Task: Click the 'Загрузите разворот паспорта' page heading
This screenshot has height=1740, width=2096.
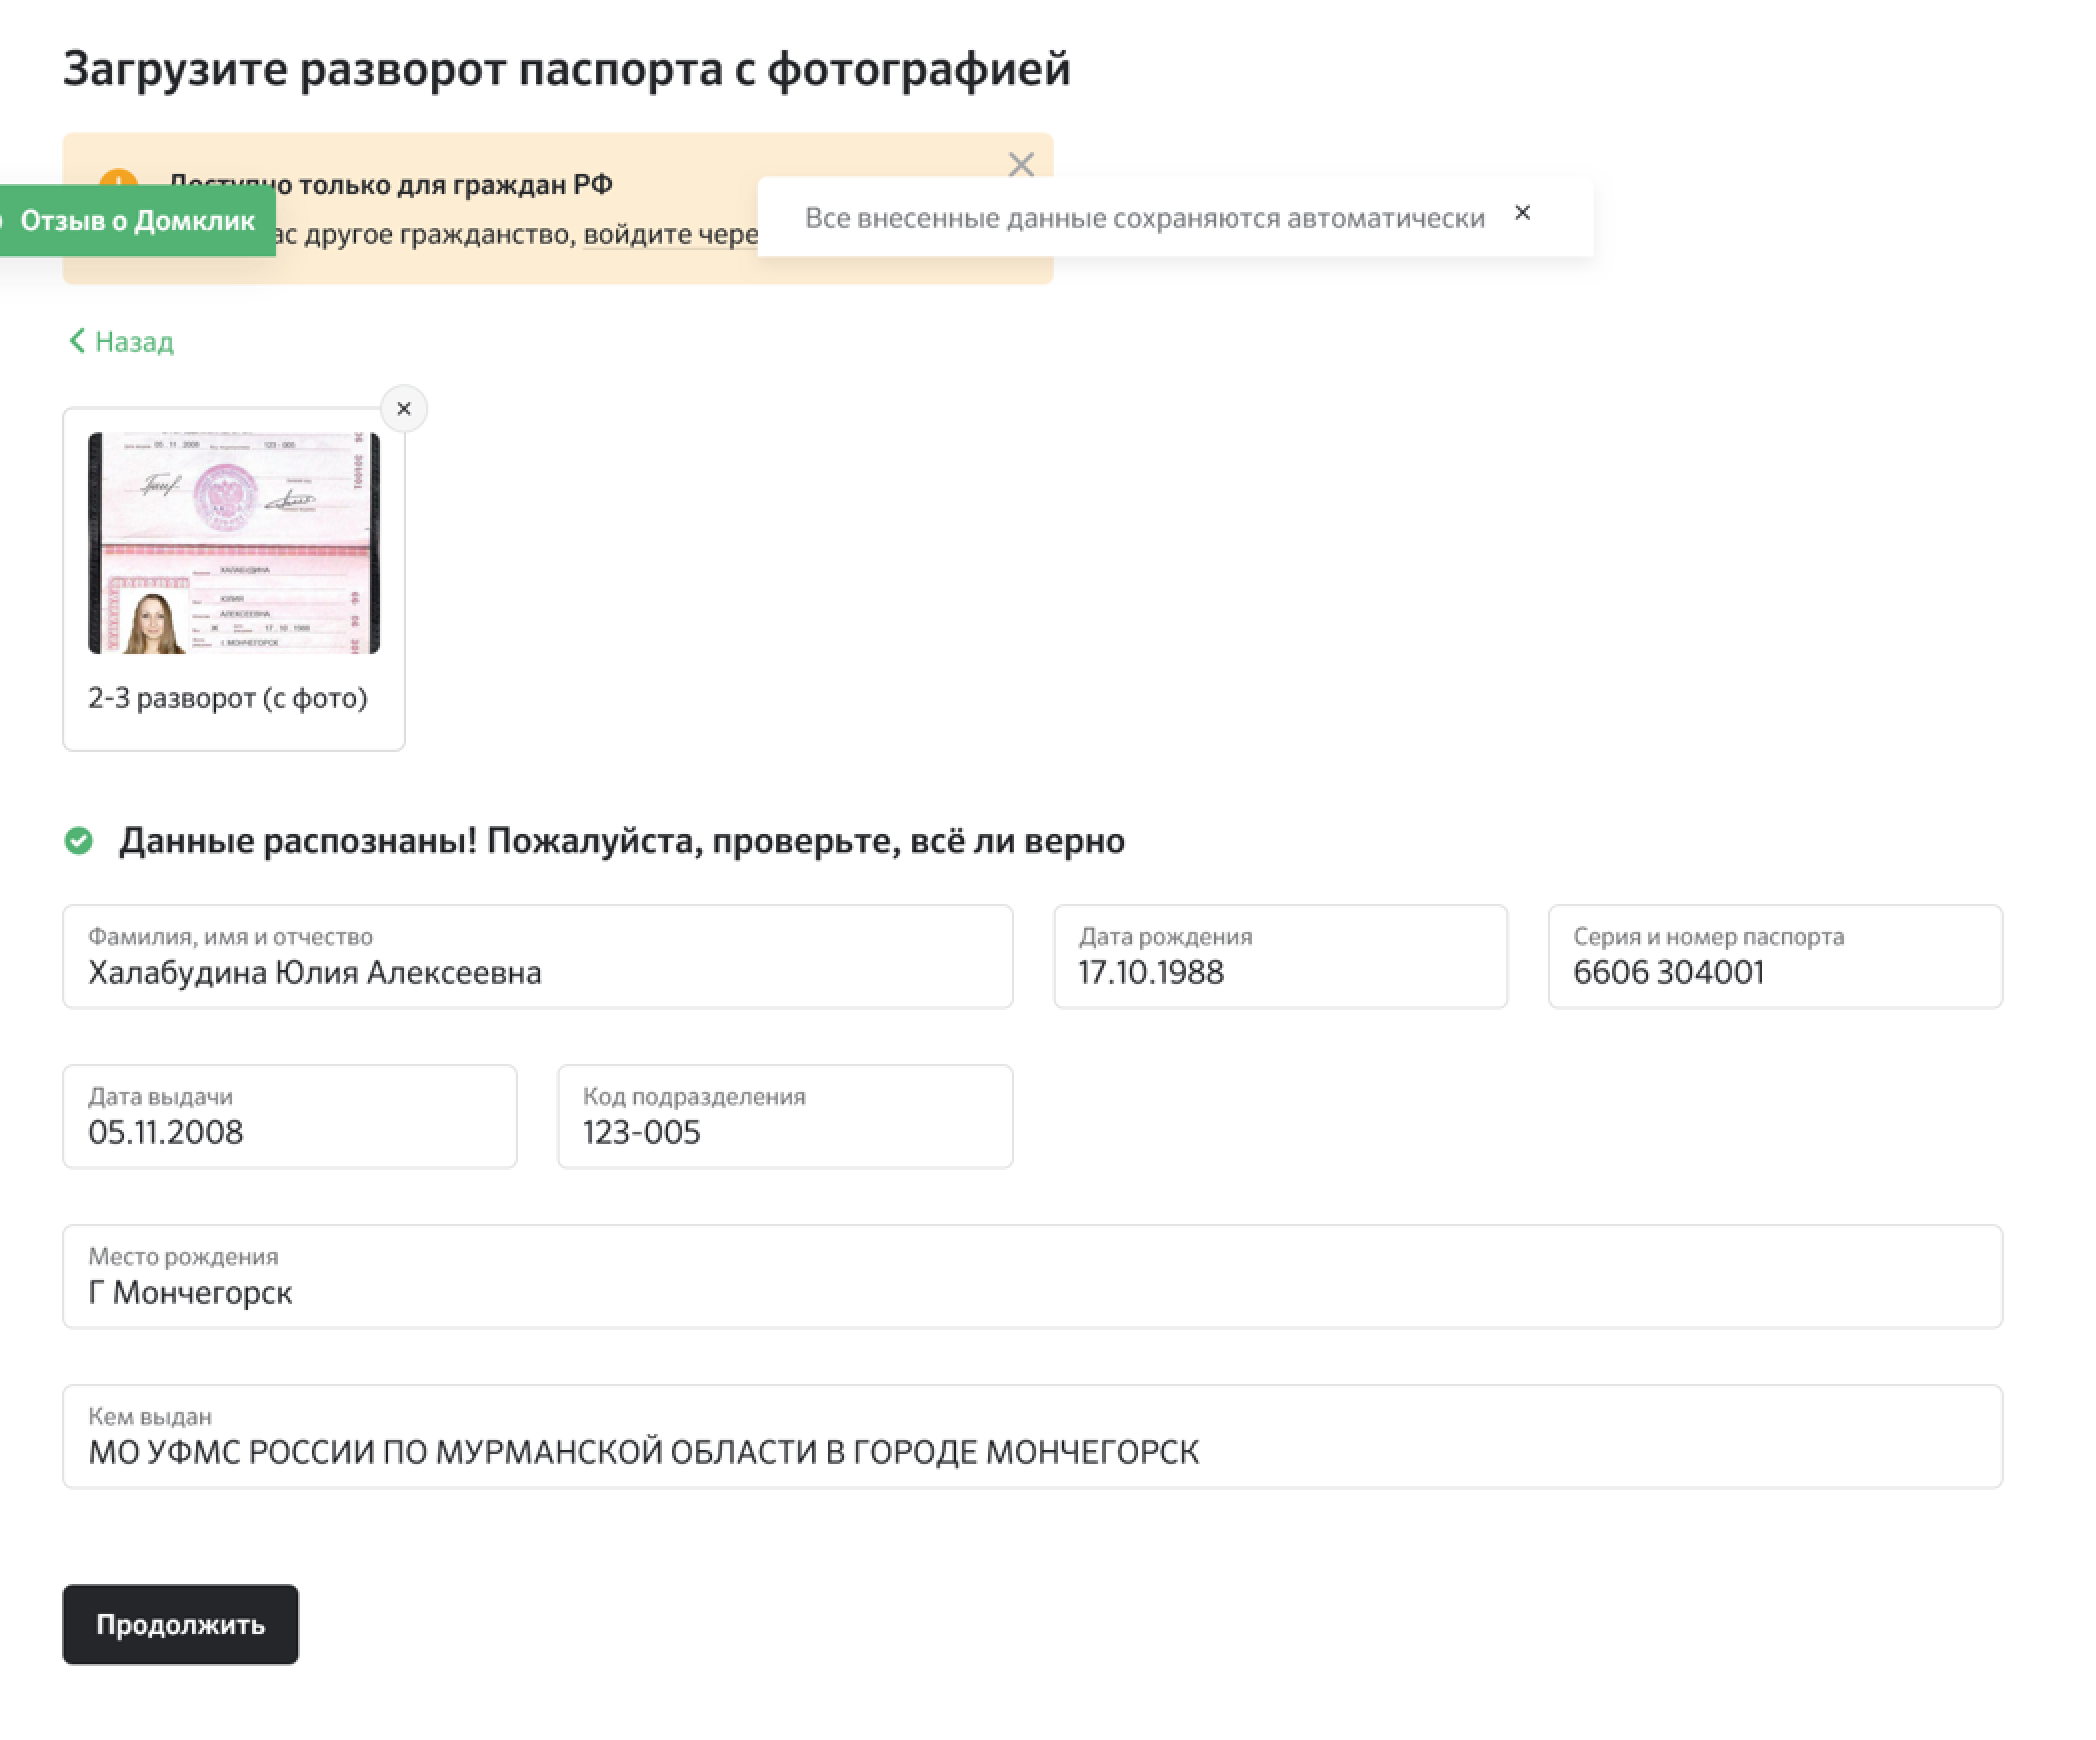Action: pyautogui.click(x=566, y=69)
